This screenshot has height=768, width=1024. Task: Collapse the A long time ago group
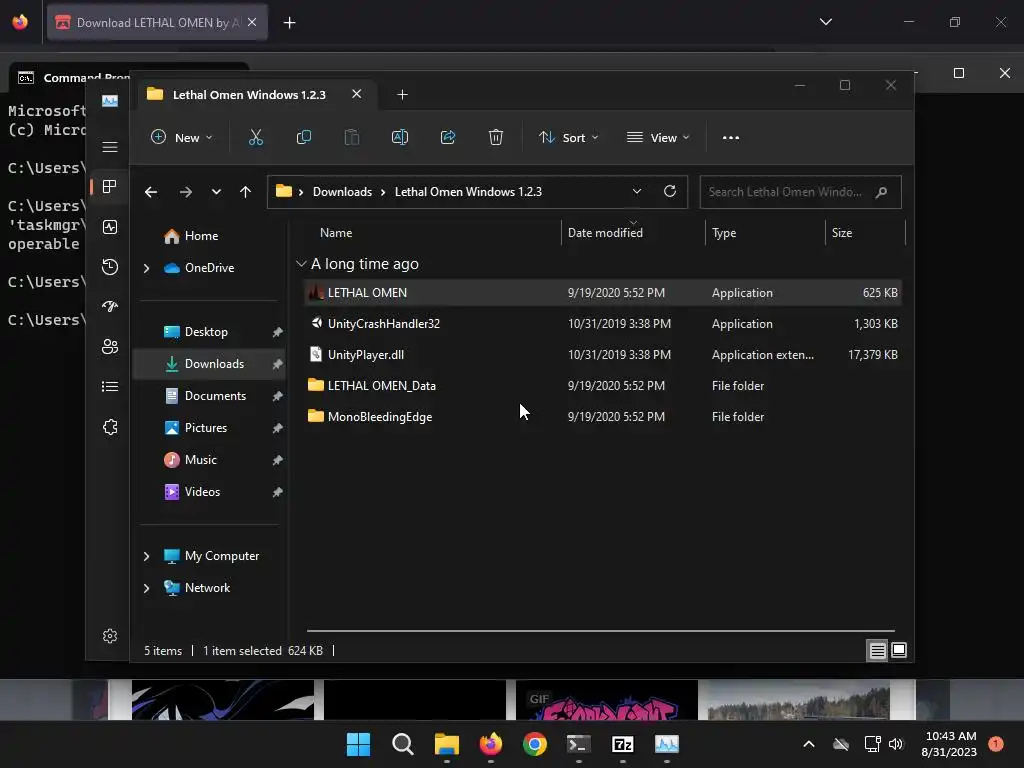coord(301,264)
